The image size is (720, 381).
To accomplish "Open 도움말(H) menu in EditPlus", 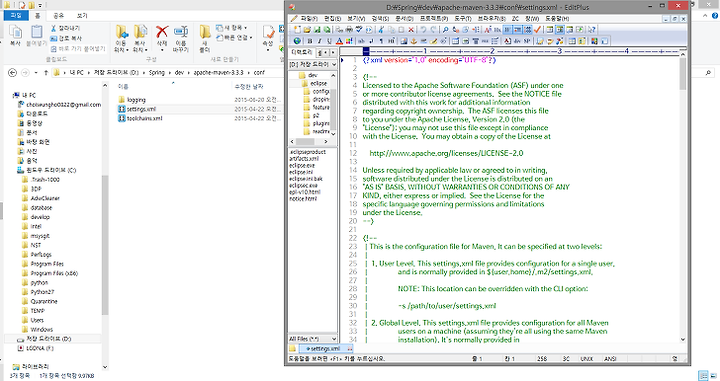I will pos(557,18).
